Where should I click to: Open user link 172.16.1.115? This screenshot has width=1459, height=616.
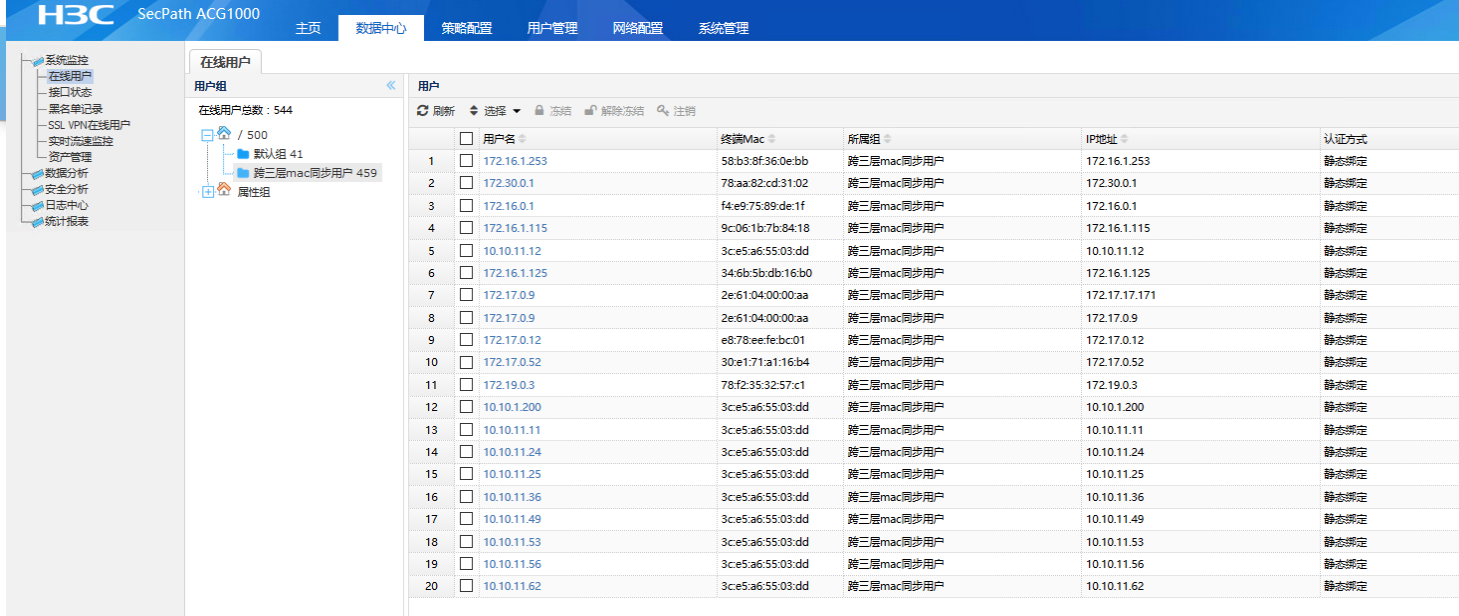click(x=515, y=228)
